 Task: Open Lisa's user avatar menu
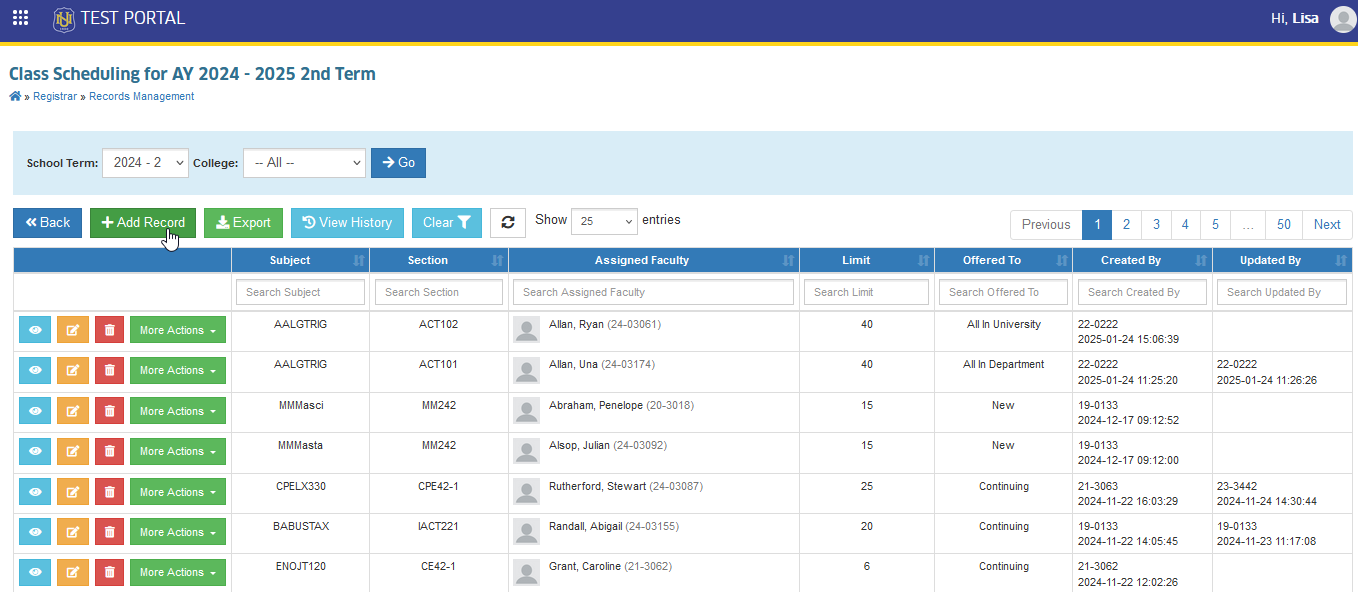pyautogui.click(x=1343, y=19)
